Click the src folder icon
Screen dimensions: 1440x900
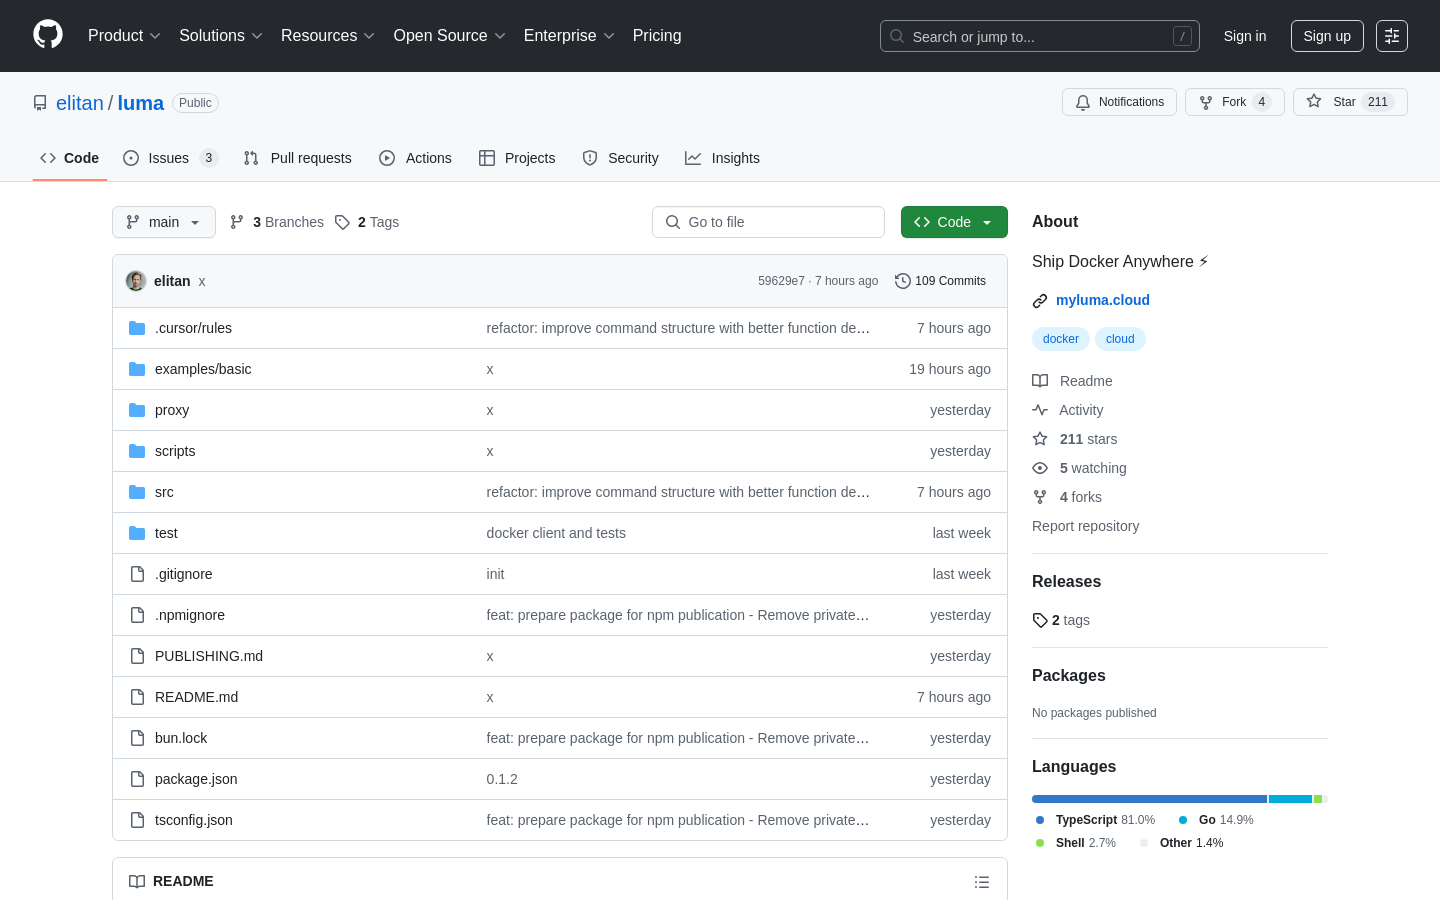coord(137,492)
